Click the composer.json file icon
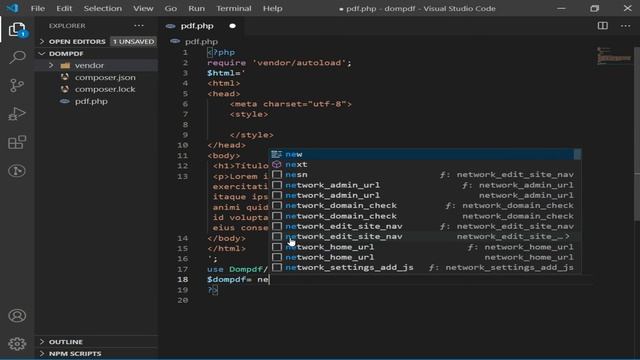This screenshot has height=360, width=640. 65,77
